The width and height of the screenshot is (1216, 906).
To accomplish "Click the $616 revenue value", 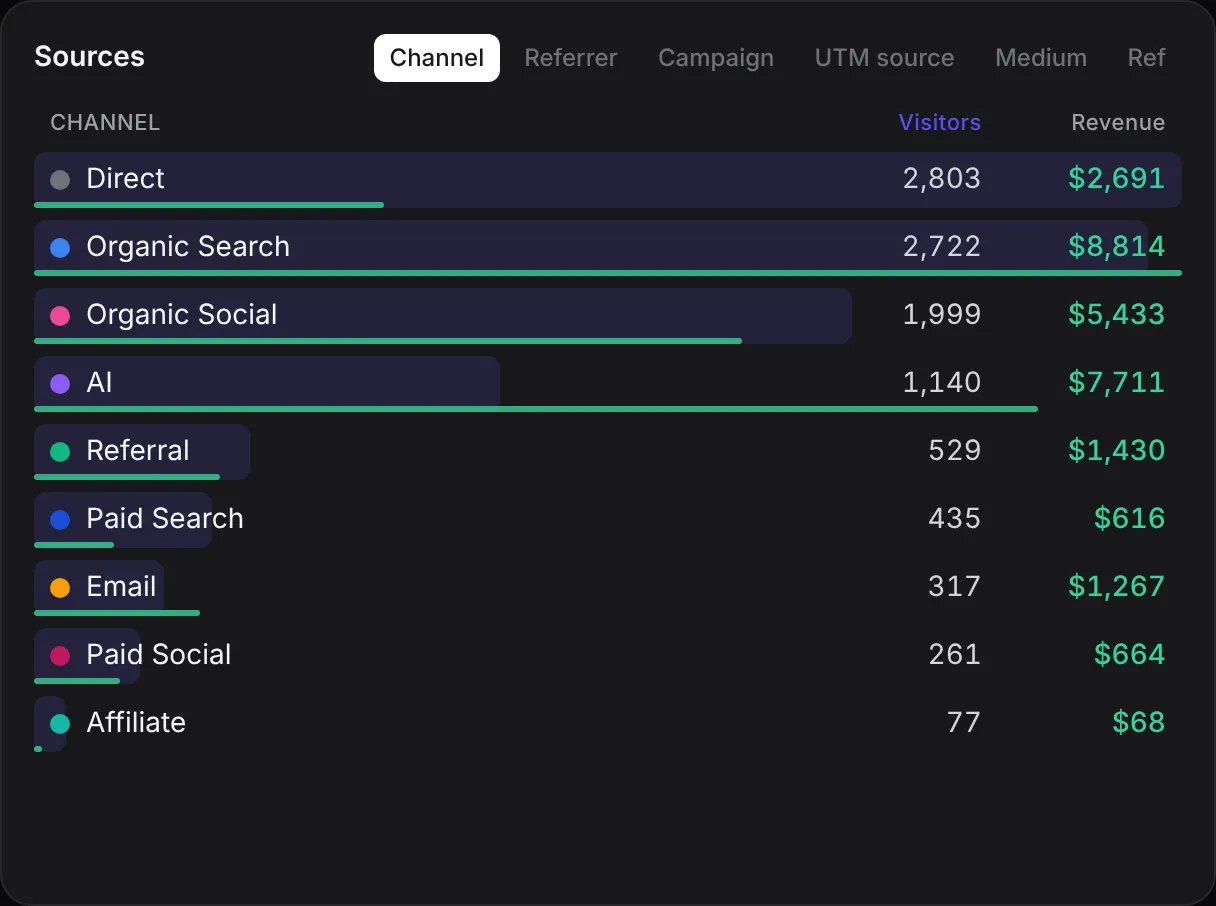I will [x=1129, y=519].
